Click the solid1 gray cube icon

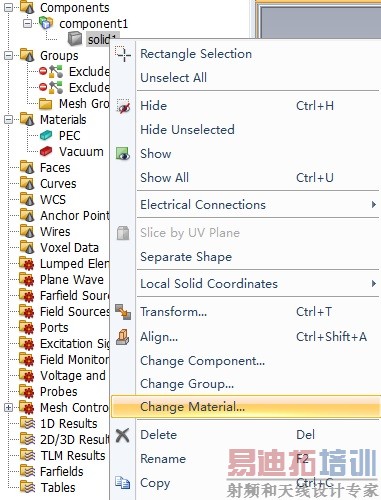click(75, 39)
